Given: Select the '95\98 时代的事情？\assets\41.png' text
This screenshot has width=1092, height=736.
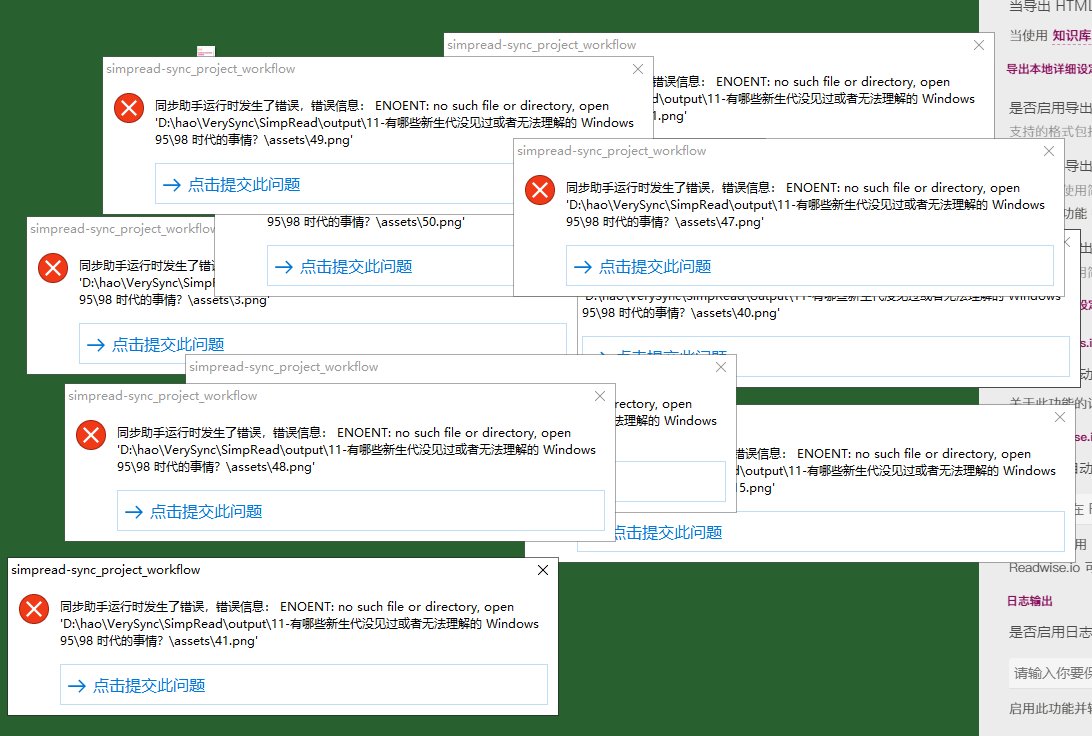Looking at the screenshot, I should click(159, 641).
